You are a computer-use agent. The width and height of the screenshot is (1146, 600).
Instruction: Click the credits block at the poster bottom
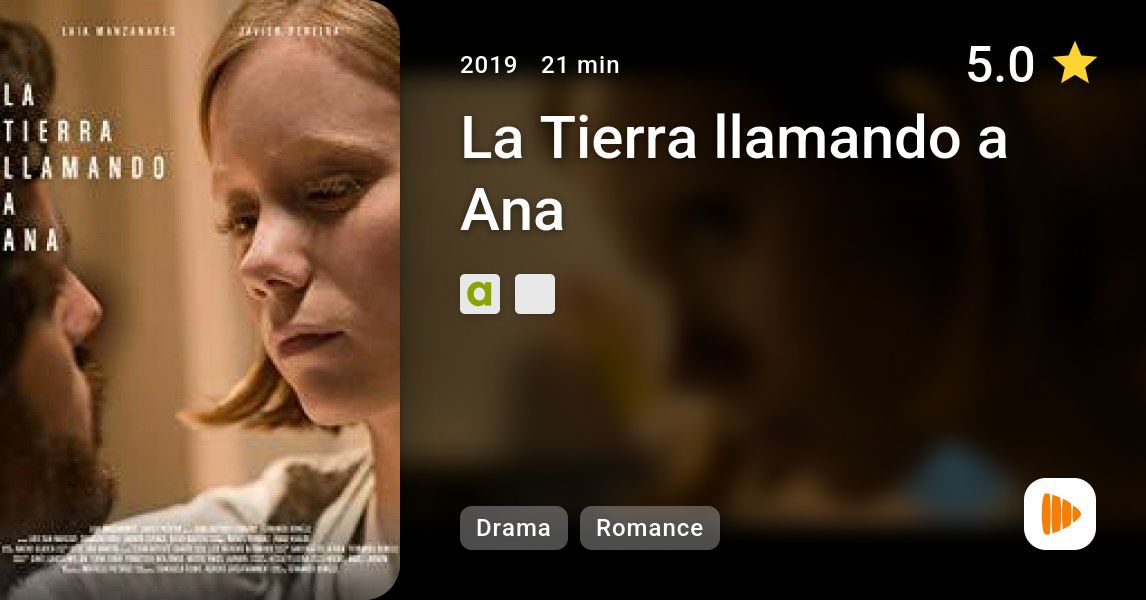(x=200, y=548)
